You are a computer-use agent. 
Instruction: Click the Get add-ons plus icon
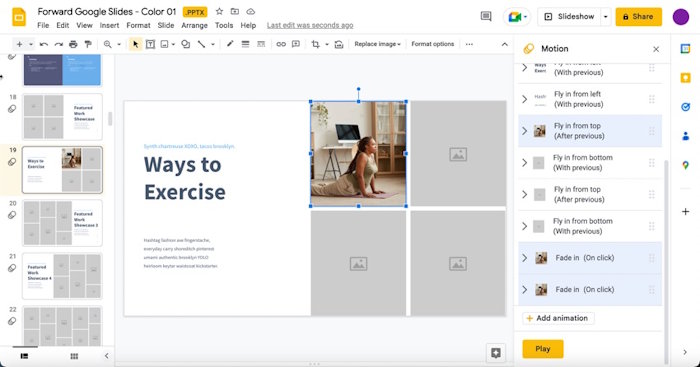click(x=685, y=212)
